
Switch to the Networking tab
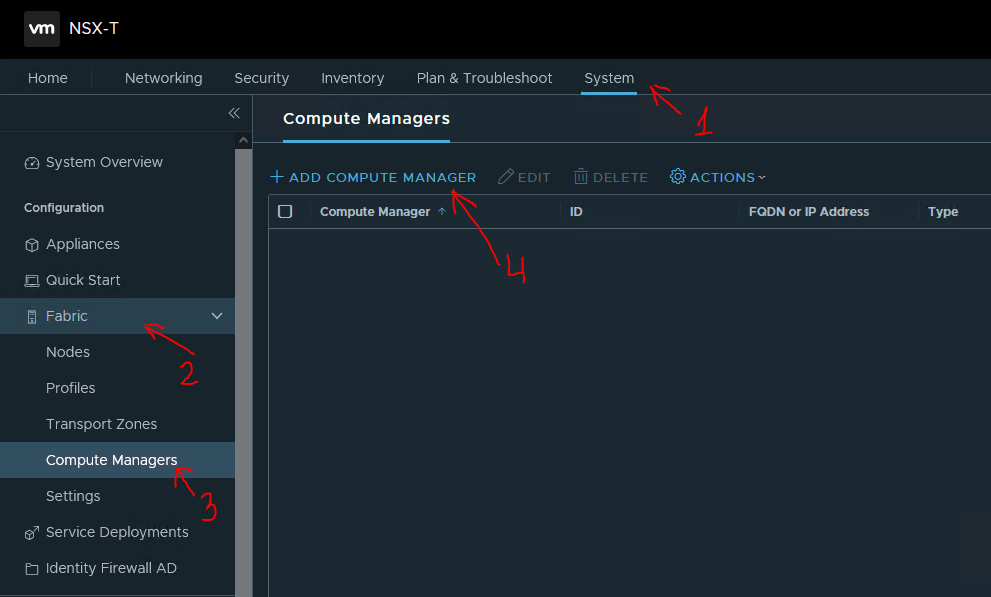(164, 78)
